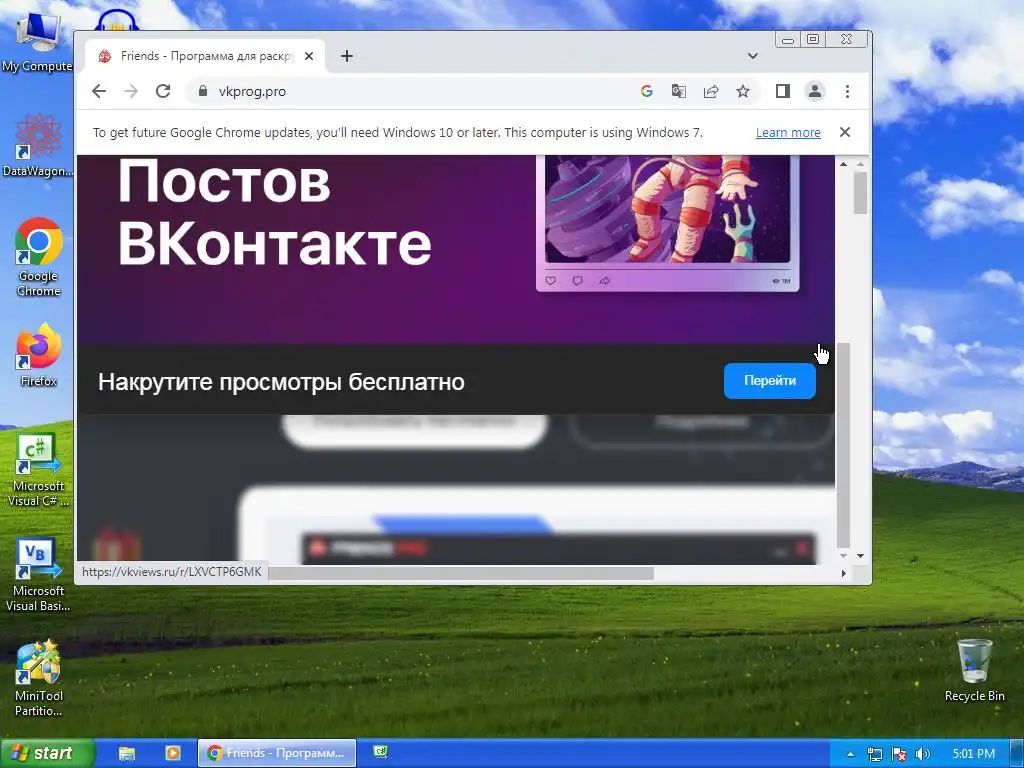Open the Start menu
The image size is (1024, 768).
tap(48, 753)
